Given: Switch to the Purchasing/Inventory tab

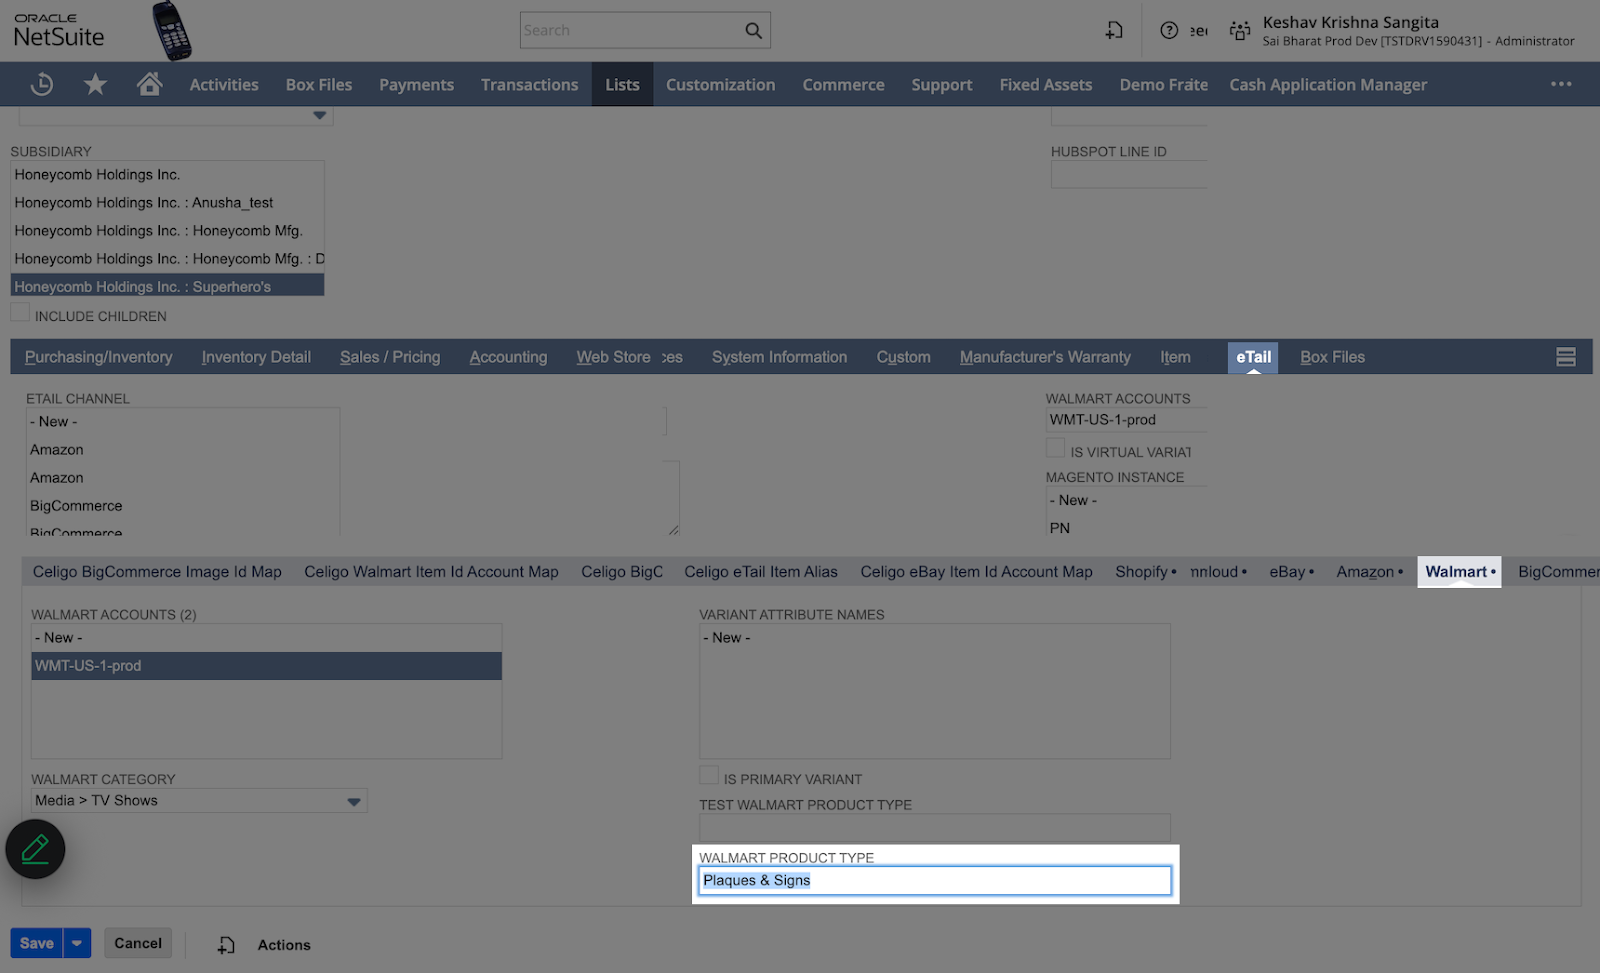Looking at the screenshot, I should pyautogui.click(x=98, y=357).
